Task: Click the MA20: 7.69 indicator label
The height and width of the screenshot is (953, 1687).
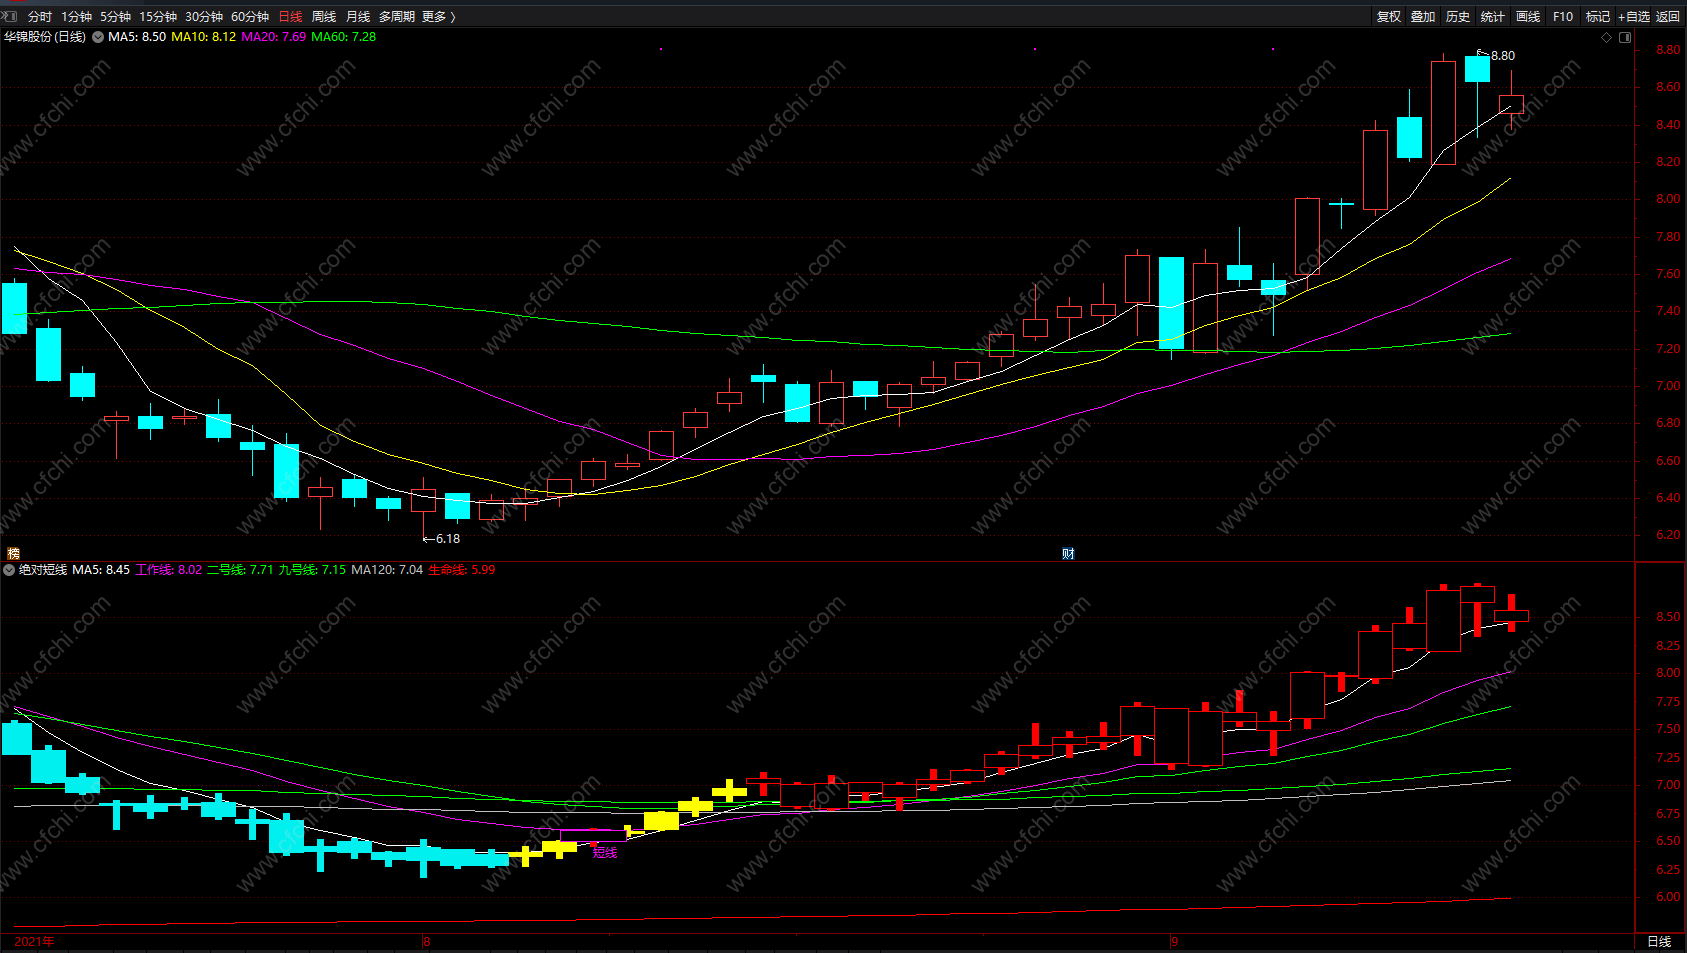Action: pos(274,37)
